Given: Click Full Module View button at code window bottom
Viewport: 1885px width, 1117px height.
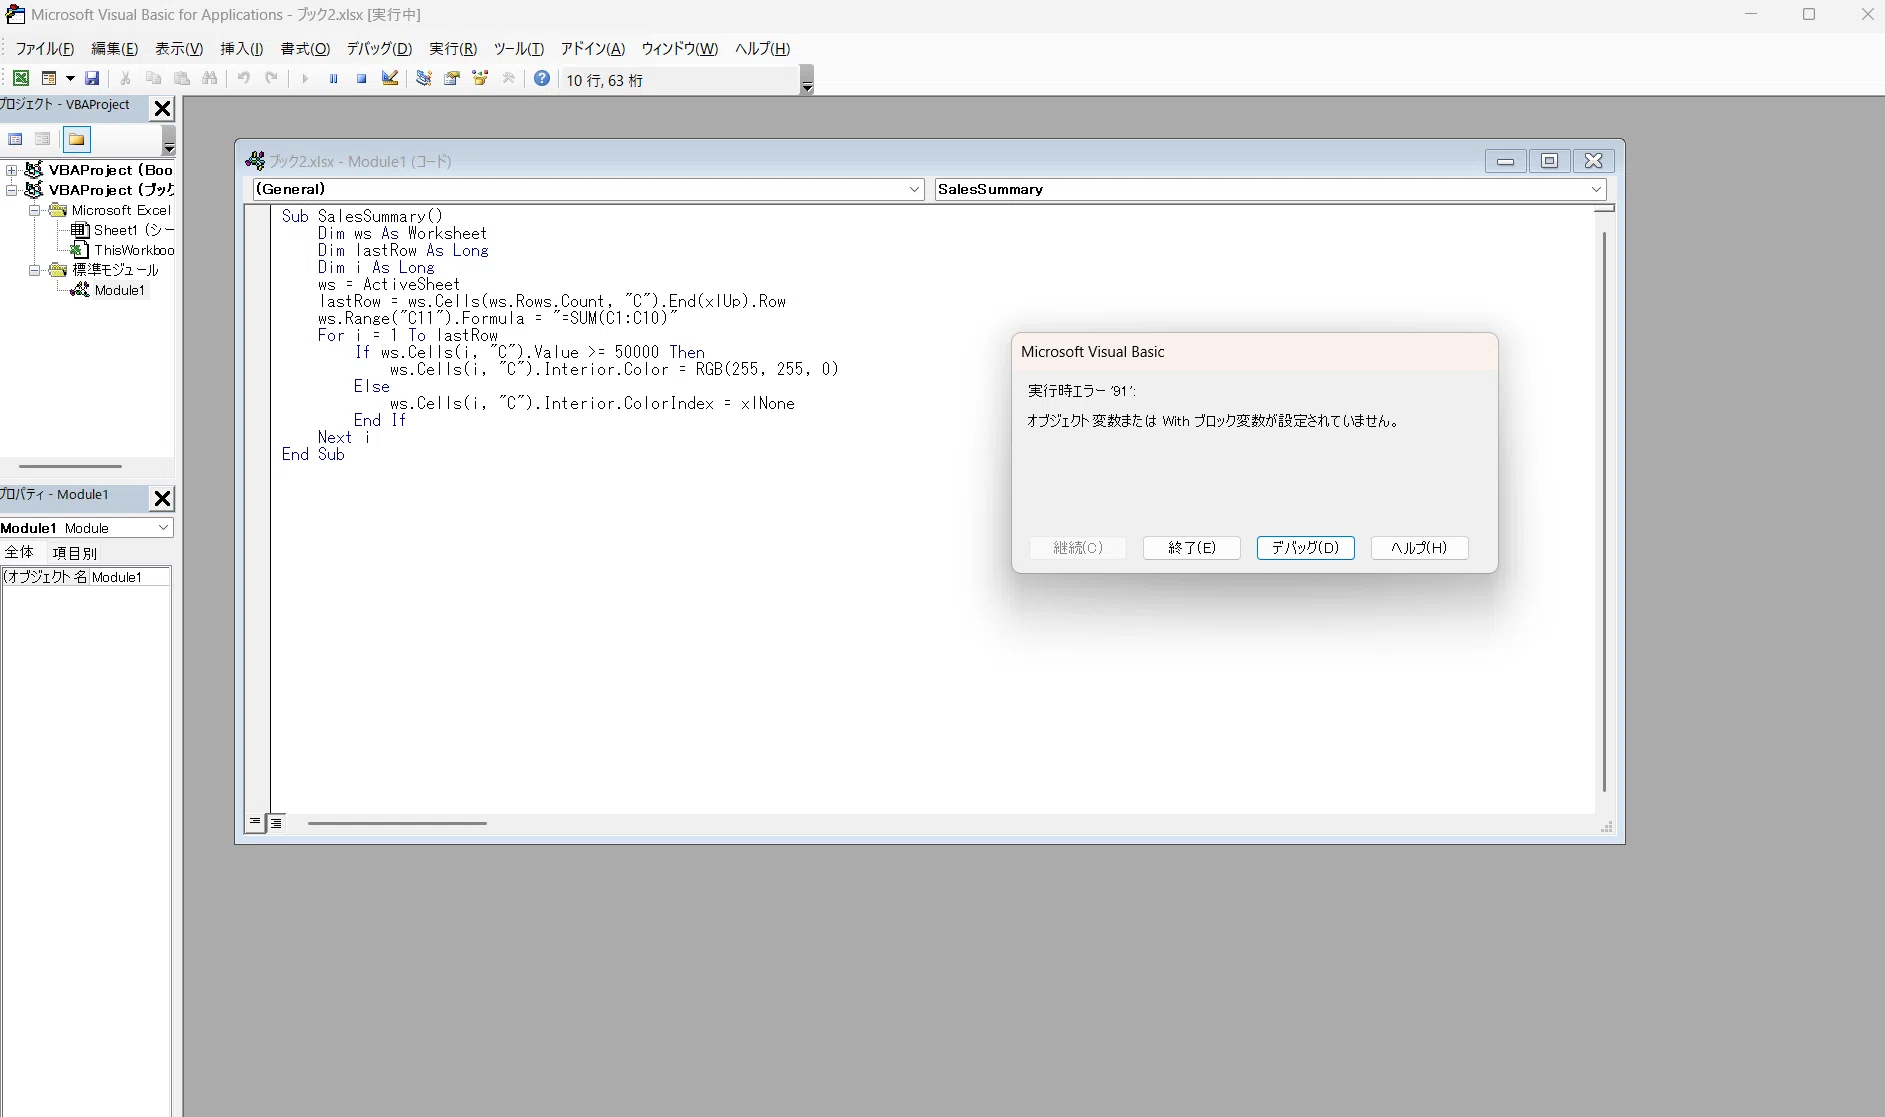Looking at the screenshot, I should point(276,822).
